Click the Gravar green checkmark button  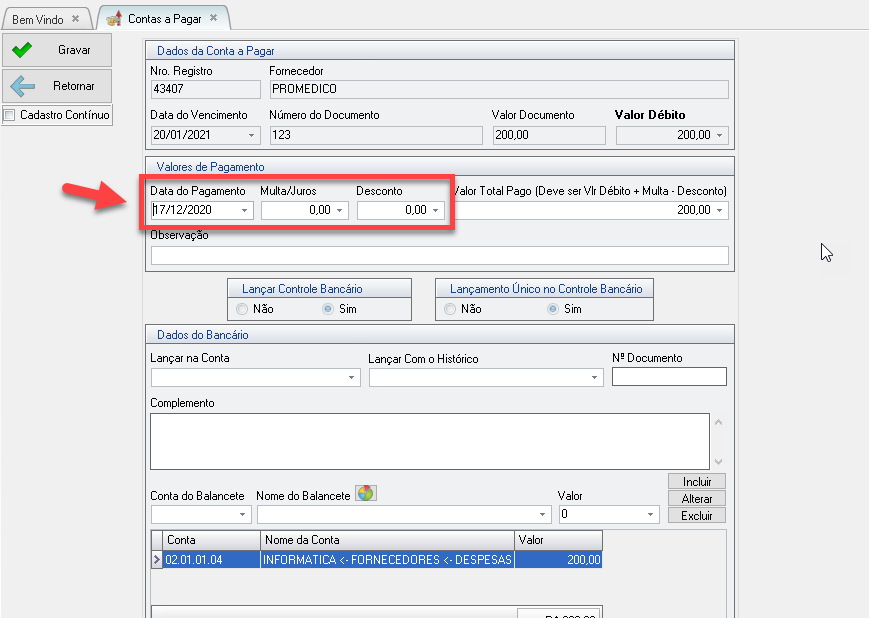(x=56, y=50)
